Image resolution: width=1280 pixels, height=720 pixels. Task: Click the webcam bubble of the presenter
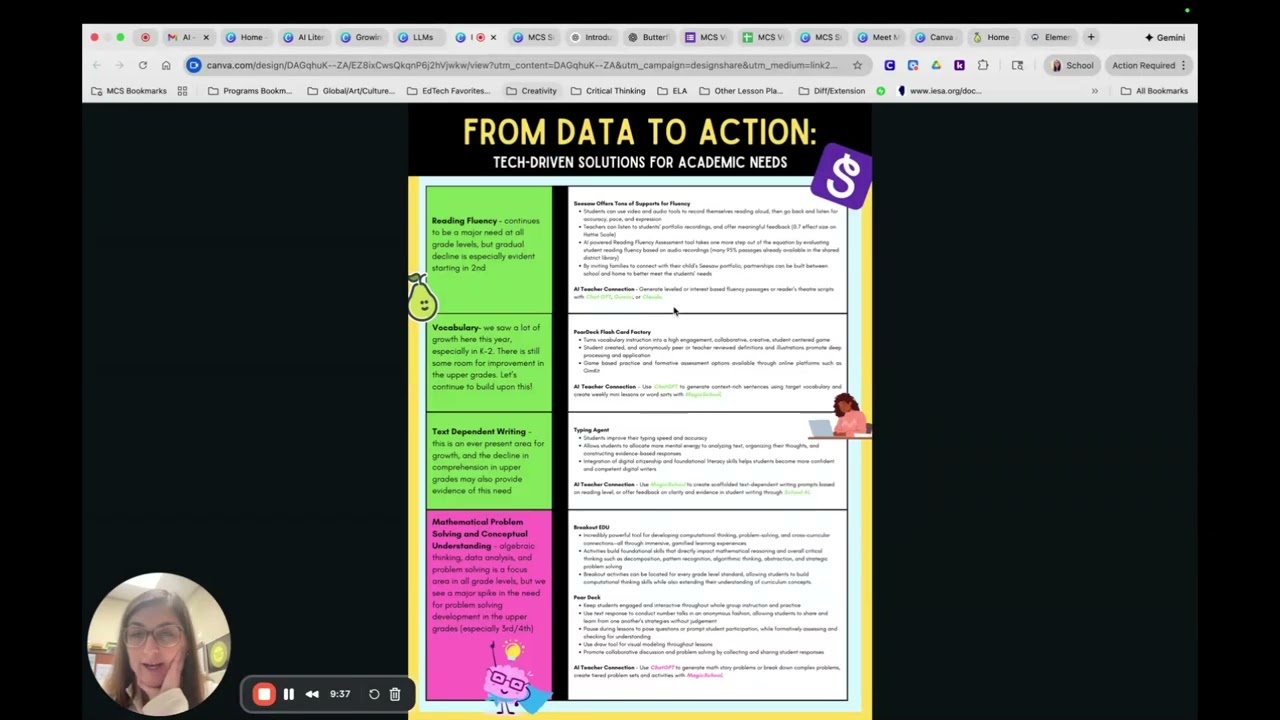click(x=158, y=643)
